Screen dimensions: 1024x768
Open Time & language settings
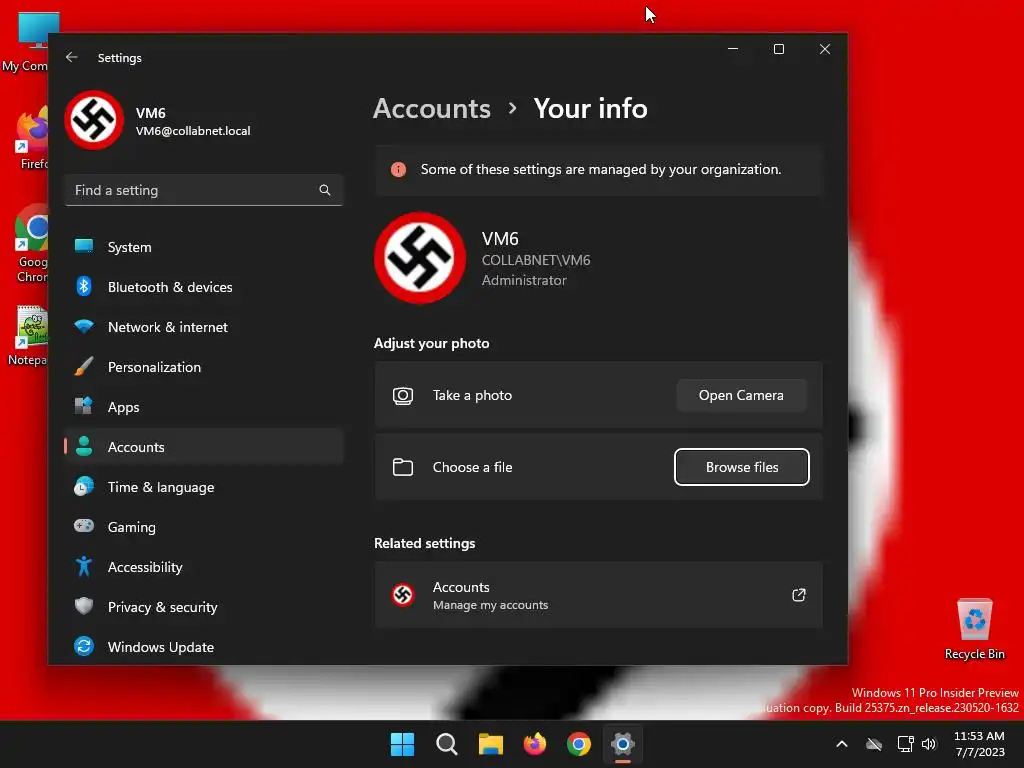(x=204, y=487)
